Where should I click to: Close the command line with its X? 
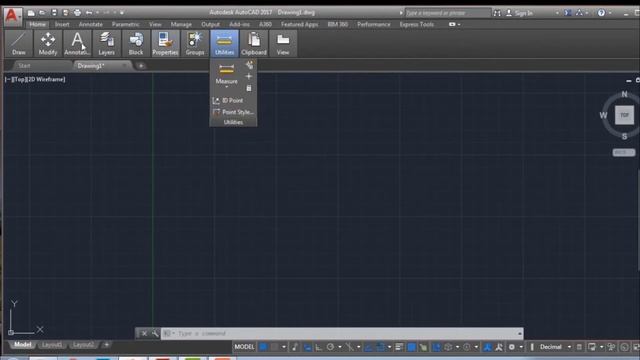pyautogui.click(x=144, y=333)
